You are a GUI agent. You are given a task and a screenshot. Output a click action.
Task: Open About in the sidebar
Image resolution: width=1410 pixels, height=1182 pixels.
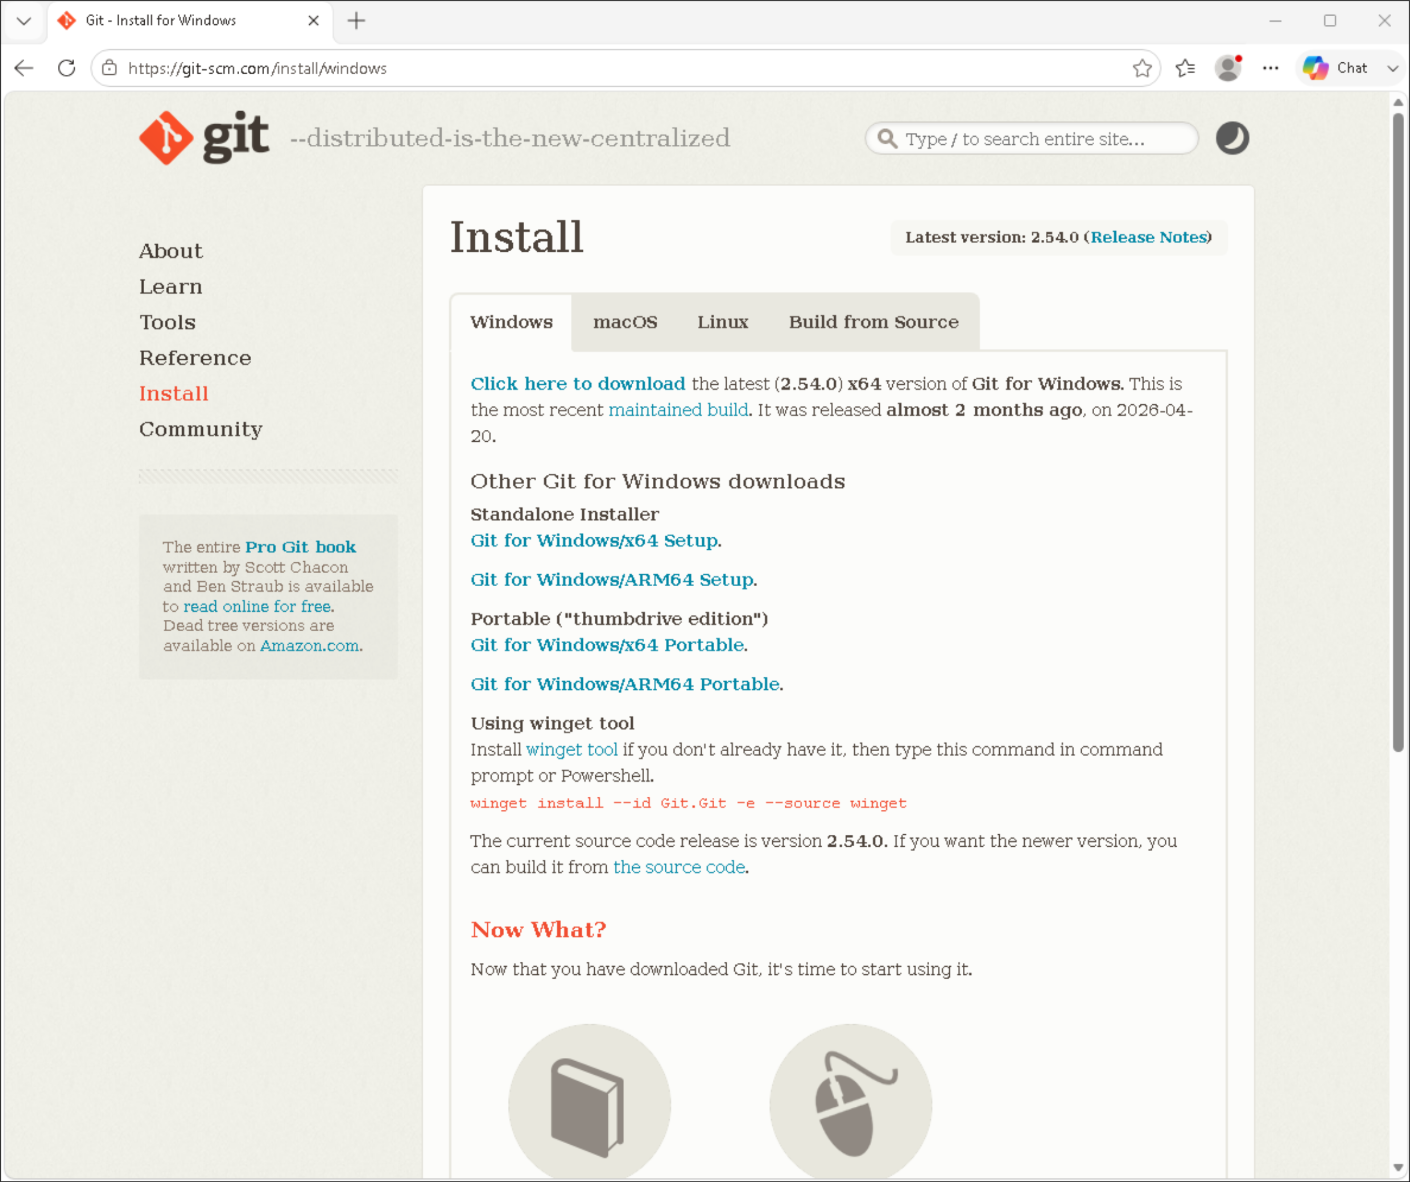(x=171, y=251)
